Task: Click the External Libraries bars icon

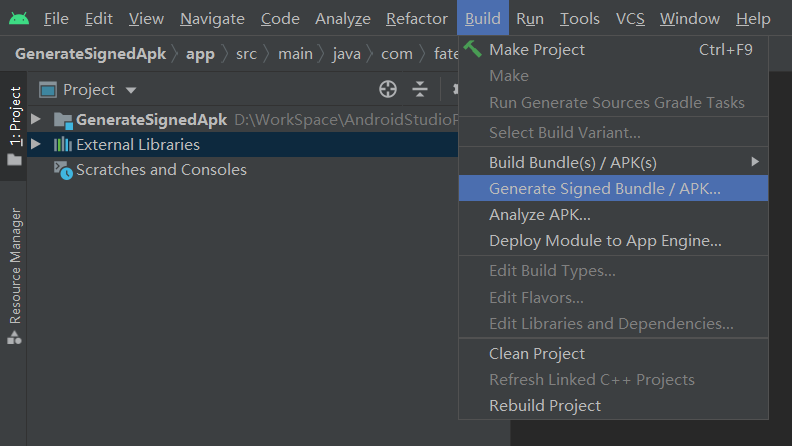Action: click(63, 144)
